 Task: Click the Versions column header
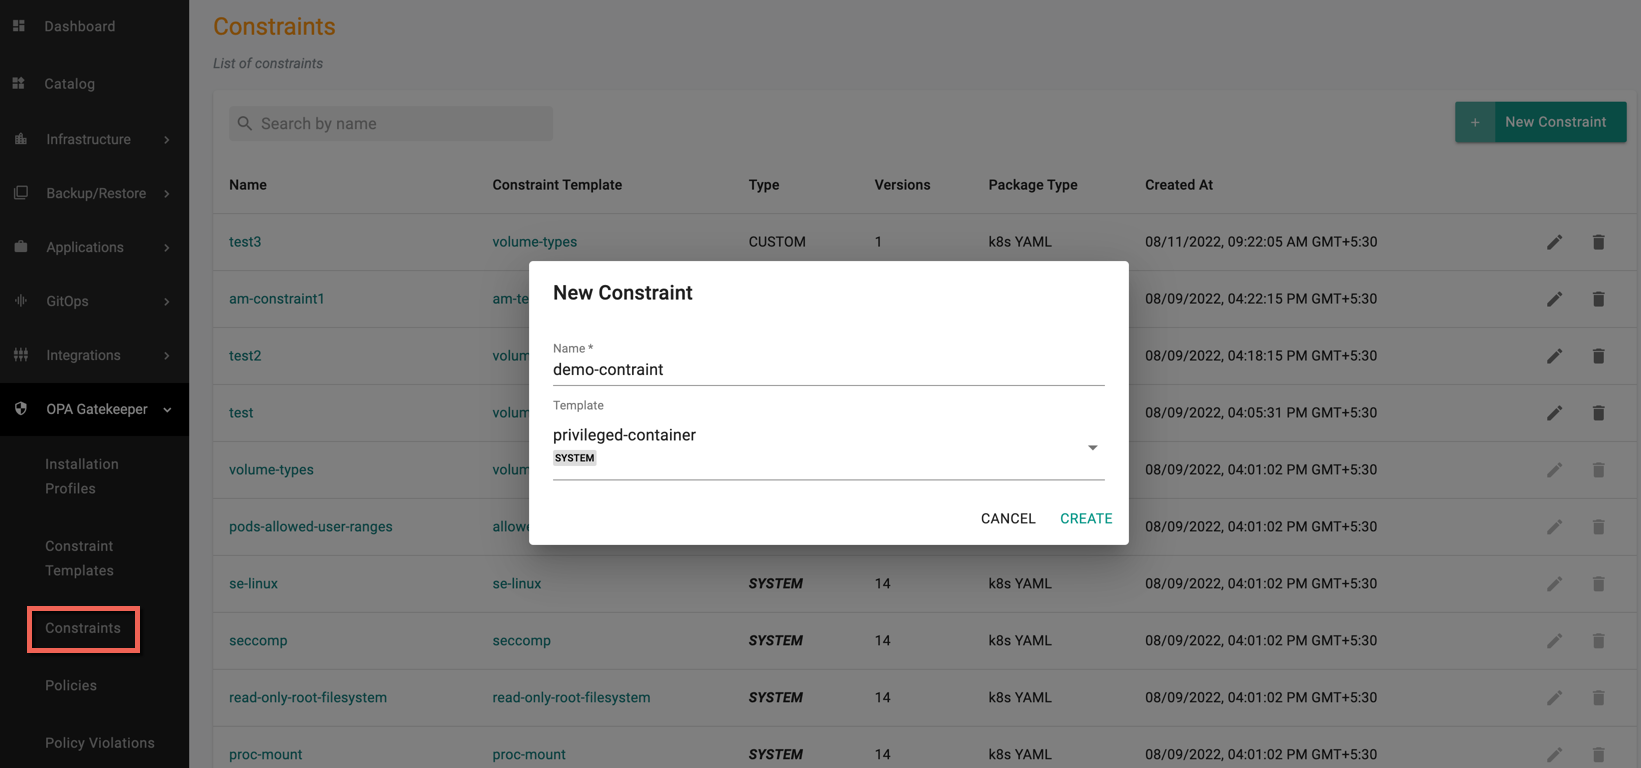coord(902,185)
